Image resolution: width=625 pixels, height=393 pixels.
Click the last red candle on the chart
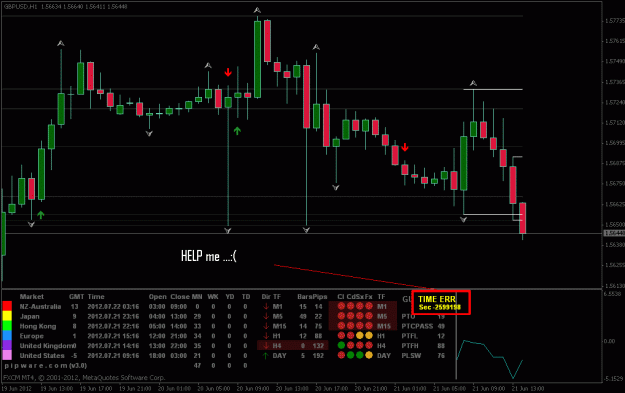pyautogui.click(x=523, y=218)
